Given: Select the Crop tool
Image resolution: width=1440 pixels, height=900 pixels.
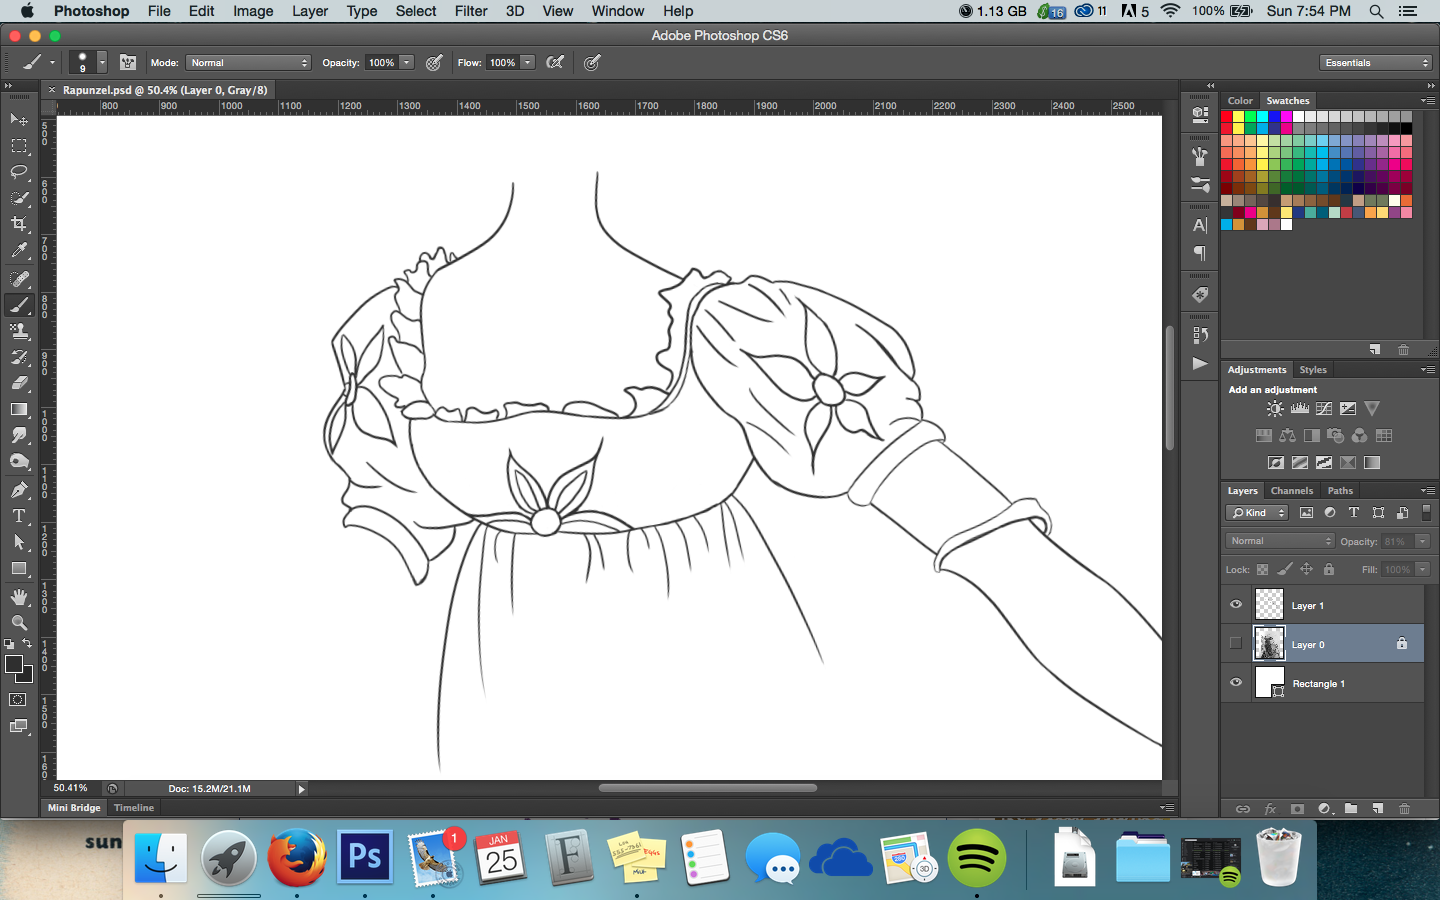Looking at the screenshot, I should click(x=19, y=224).
